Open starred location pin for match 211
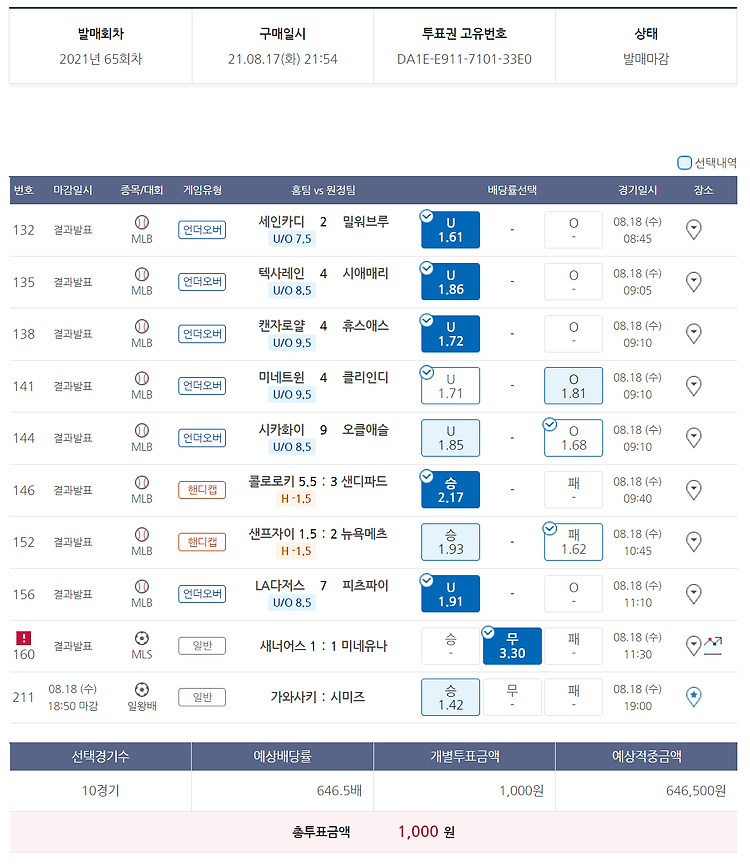 click(693, 697)
